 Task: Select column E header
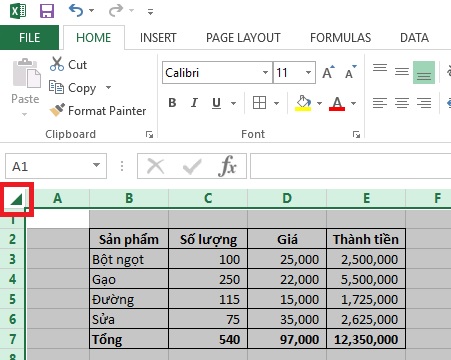[x=366, y=198]
